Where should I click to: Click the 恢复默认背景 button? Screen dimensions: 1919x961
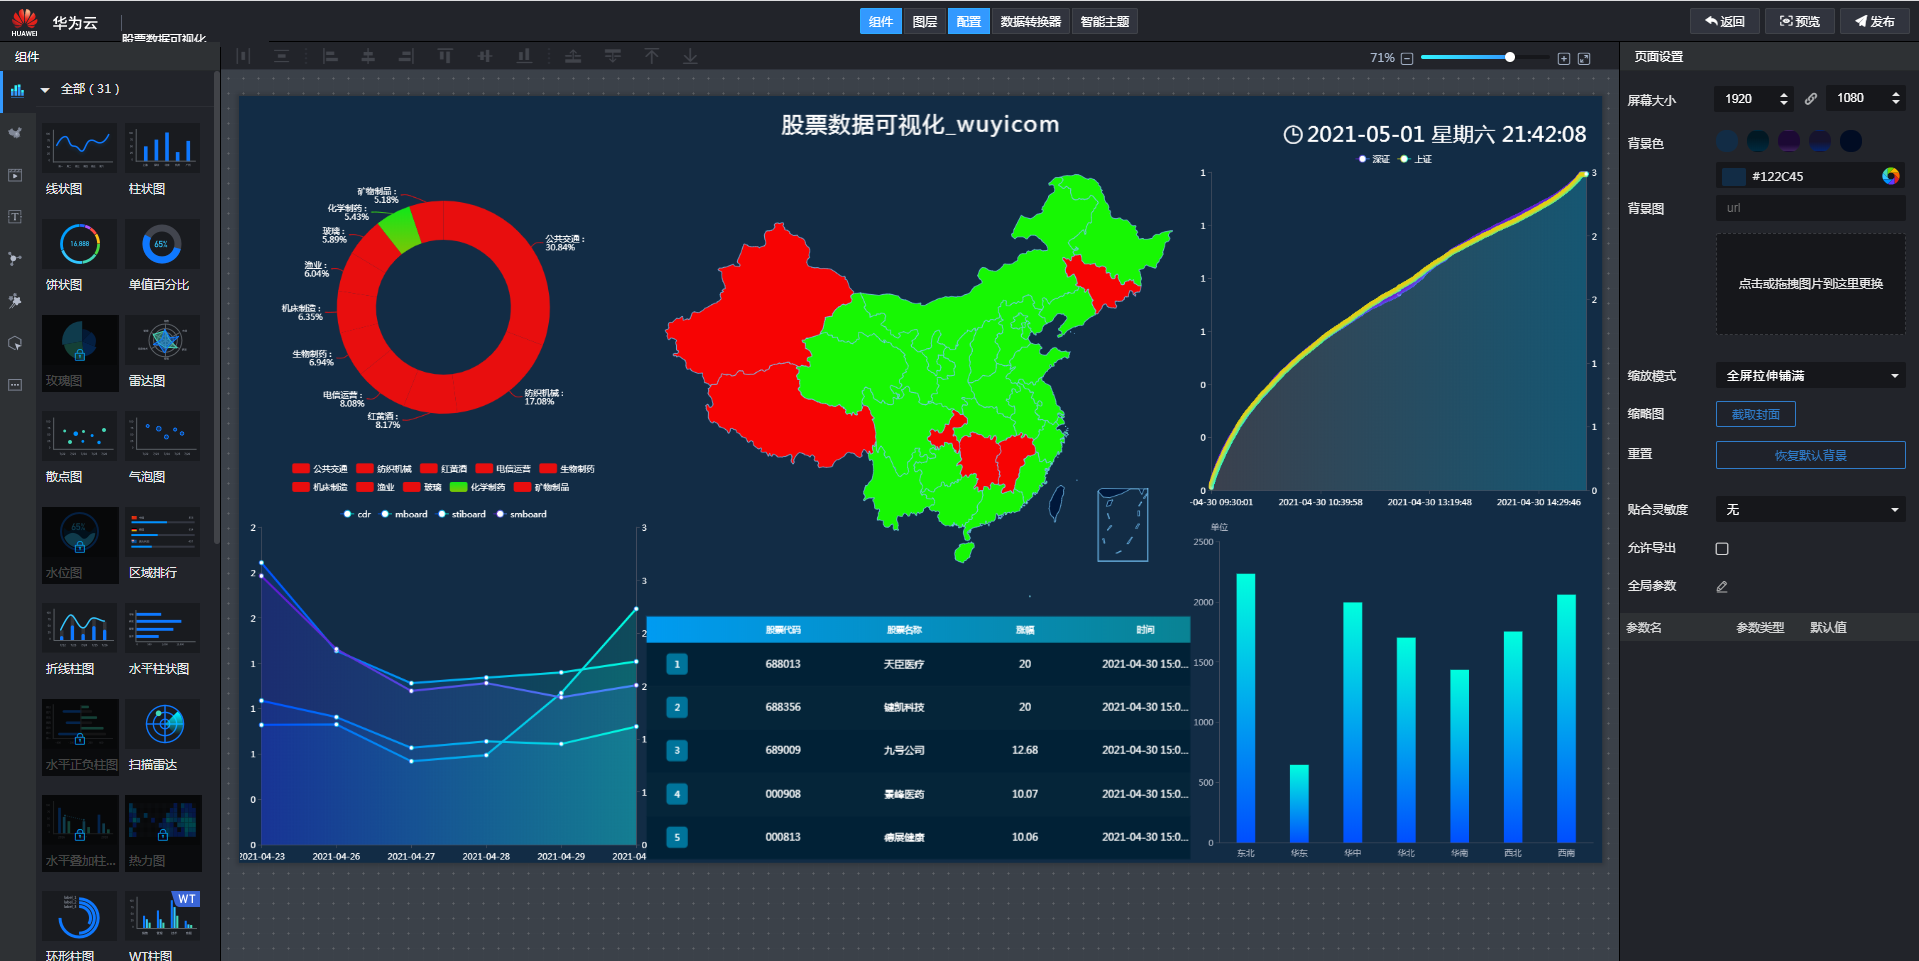point(1811,455)
